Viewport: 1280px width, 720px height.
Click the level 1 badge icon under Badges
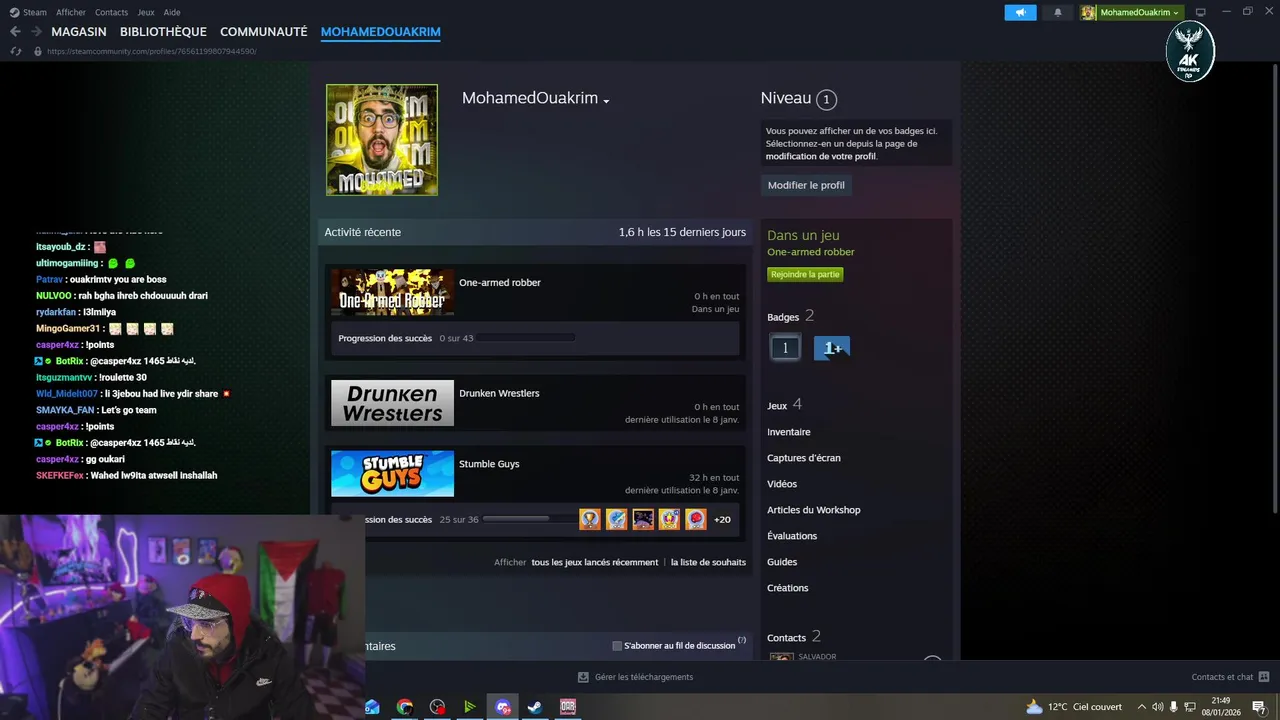785,348
